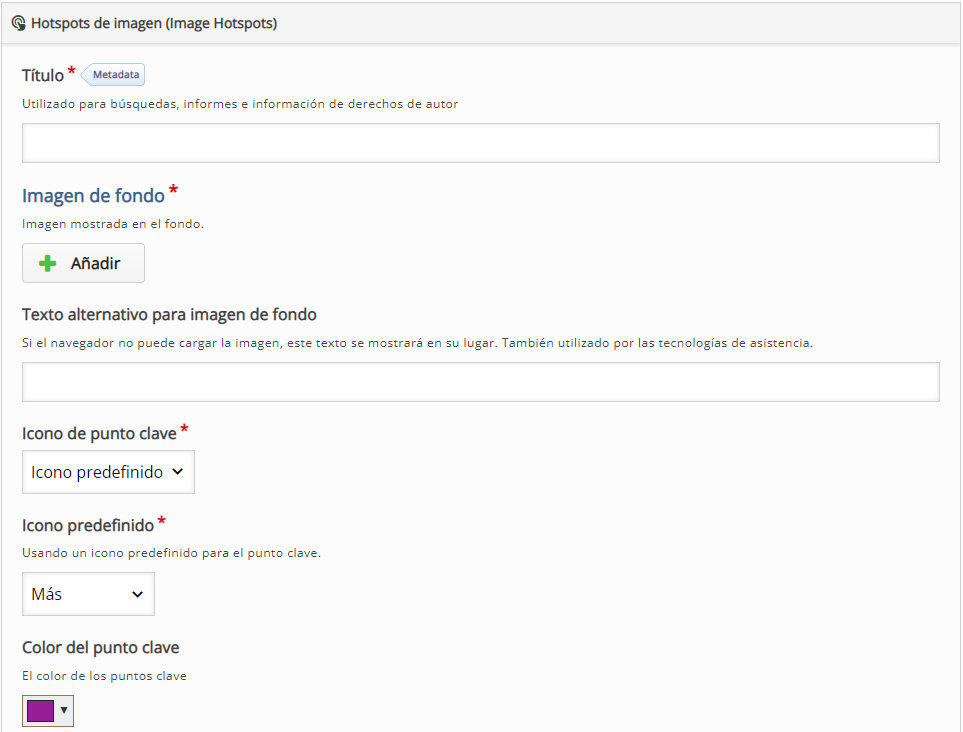
Task: Click the Image Hotspots header icon
Action: (x=18, y=23)
